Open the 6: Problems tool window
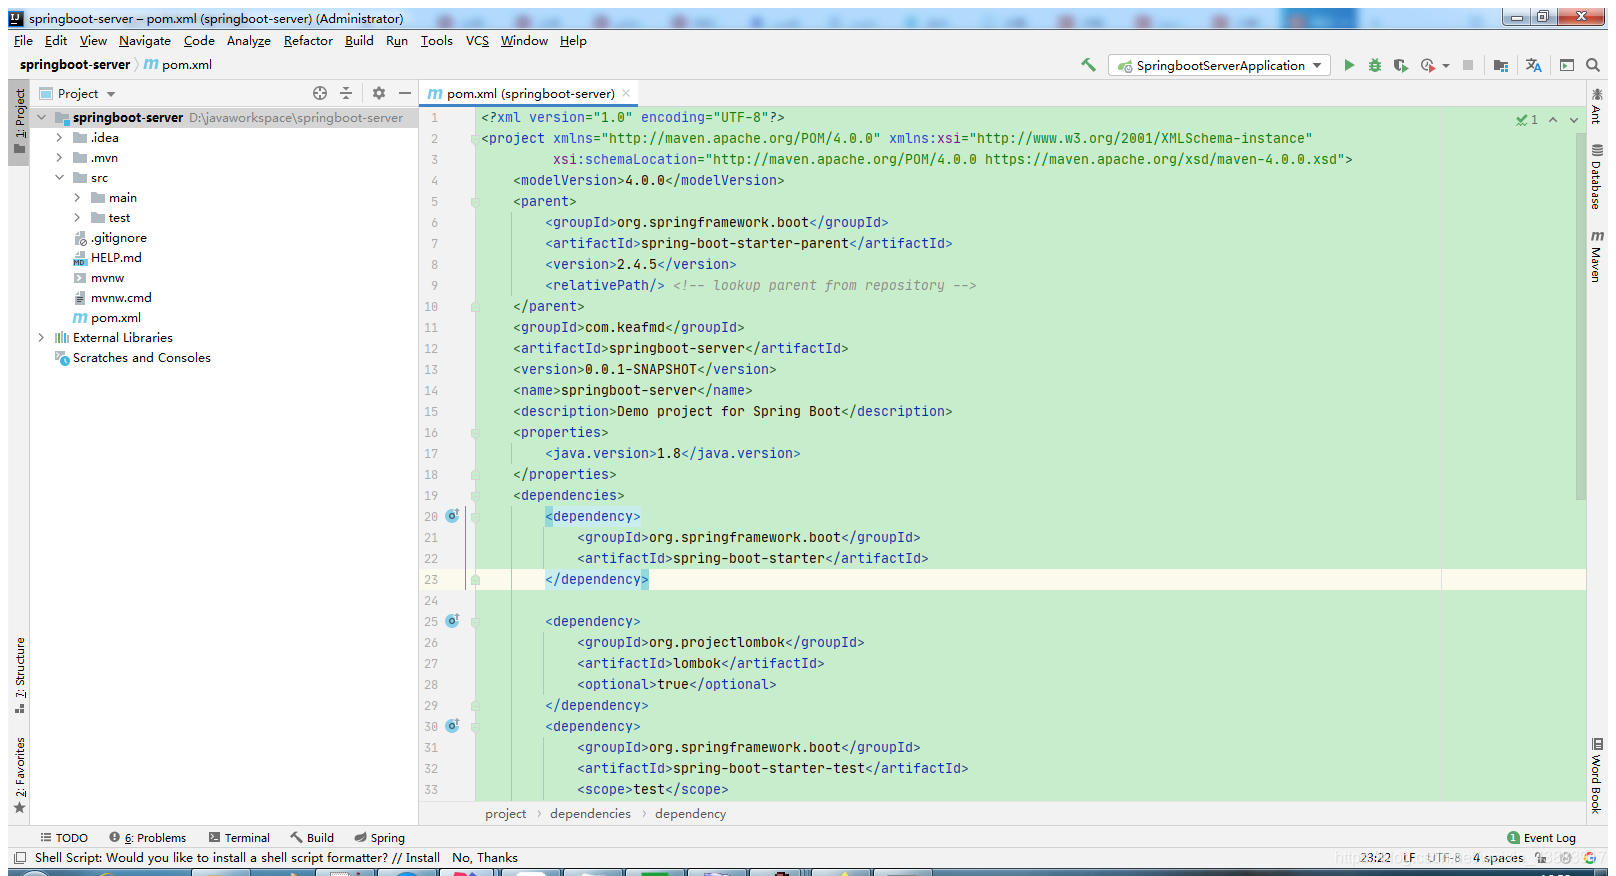The width and height of the screenshot is (1616, 876). point(148,838)
